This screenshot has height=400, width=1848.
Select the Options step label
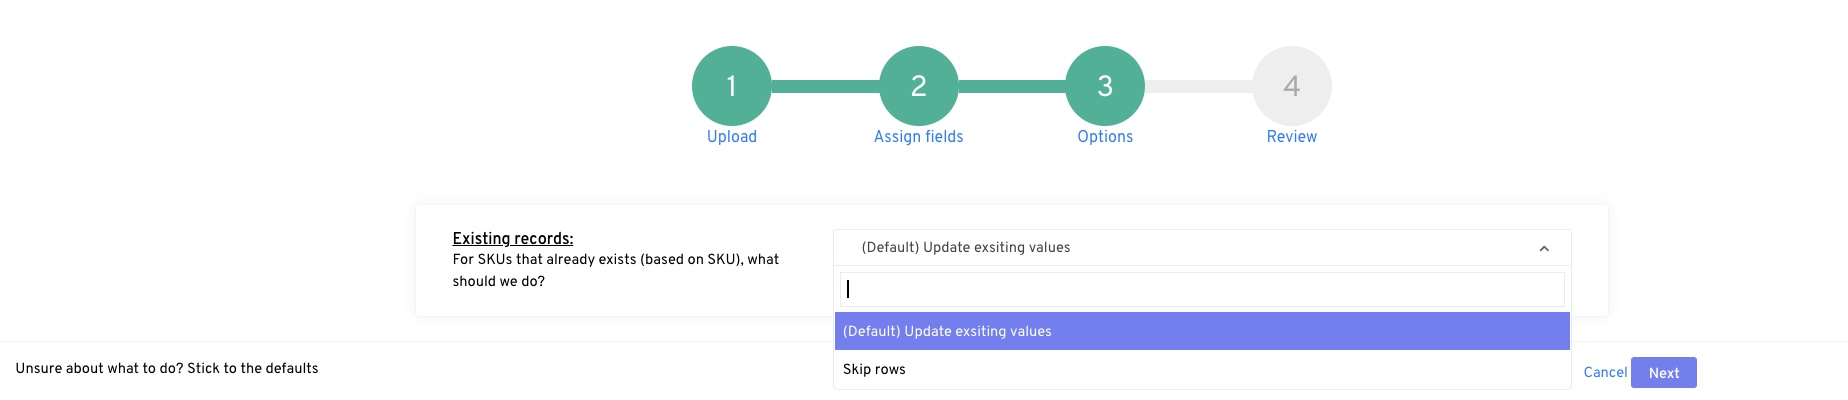tap(1105, 137)
